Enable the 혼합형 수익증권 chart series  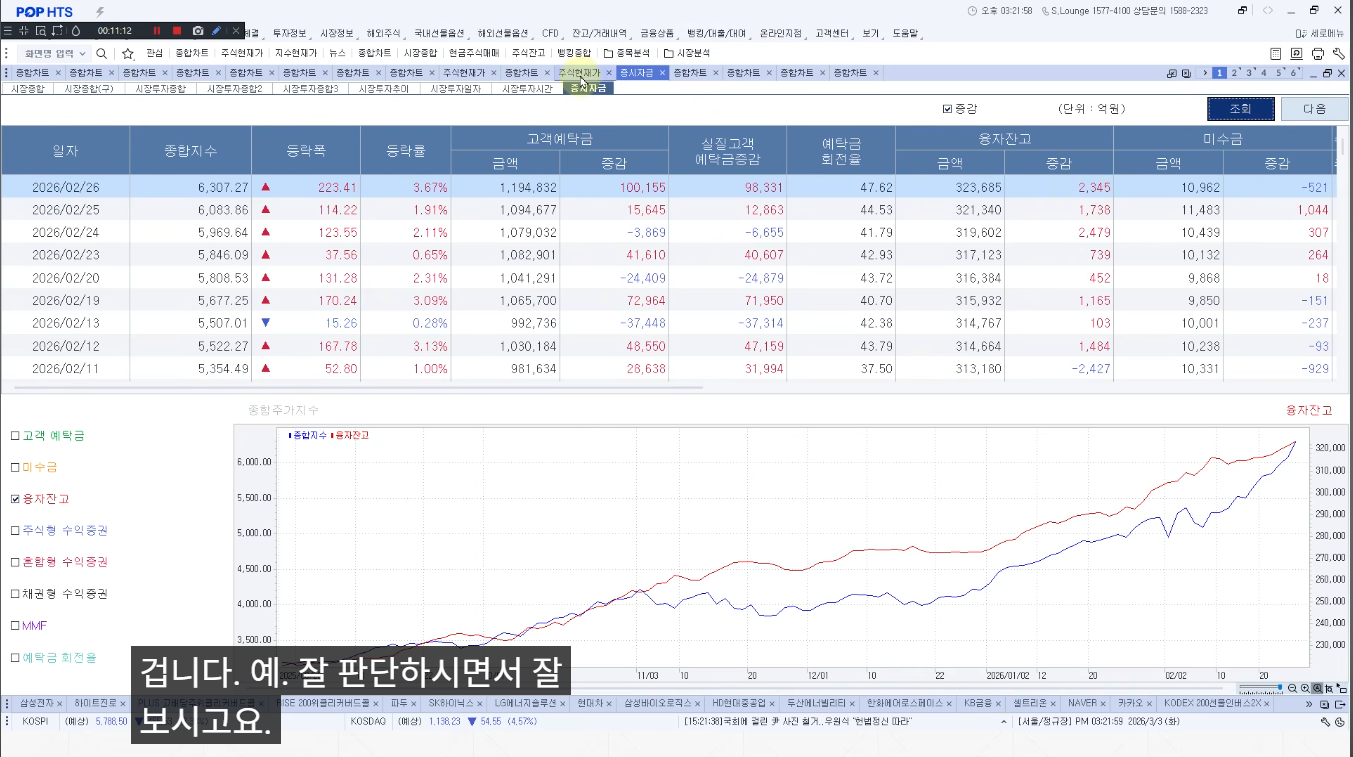[x=15, y=562]
